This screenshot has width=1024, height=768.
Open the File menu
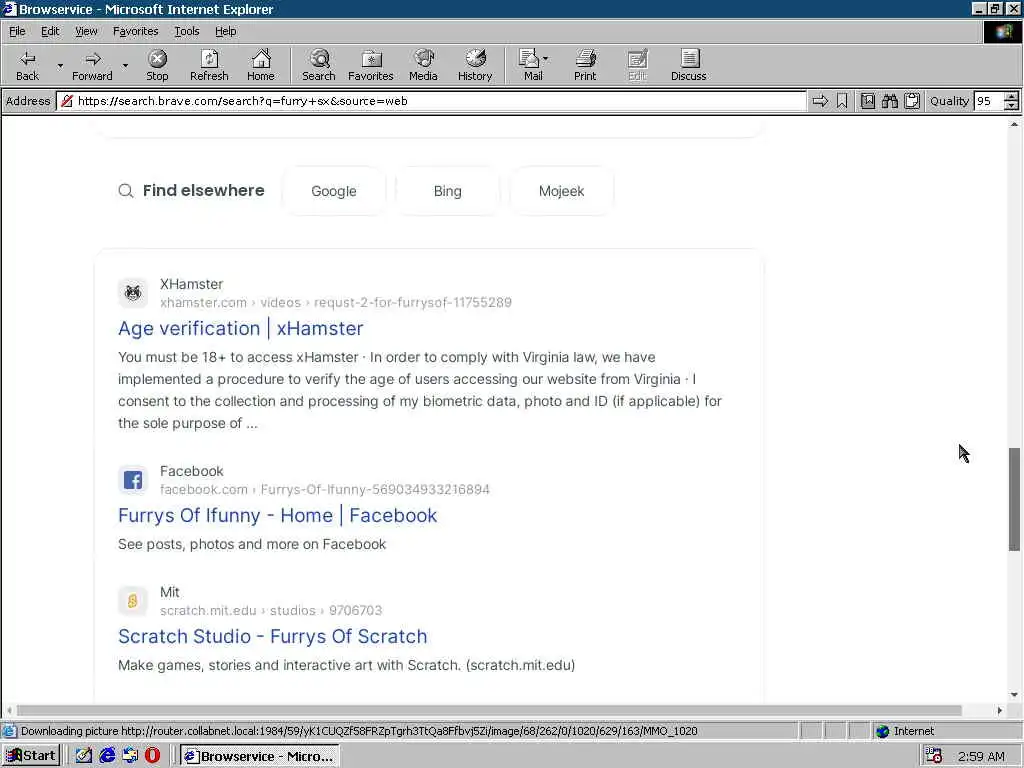pos(17,31)
